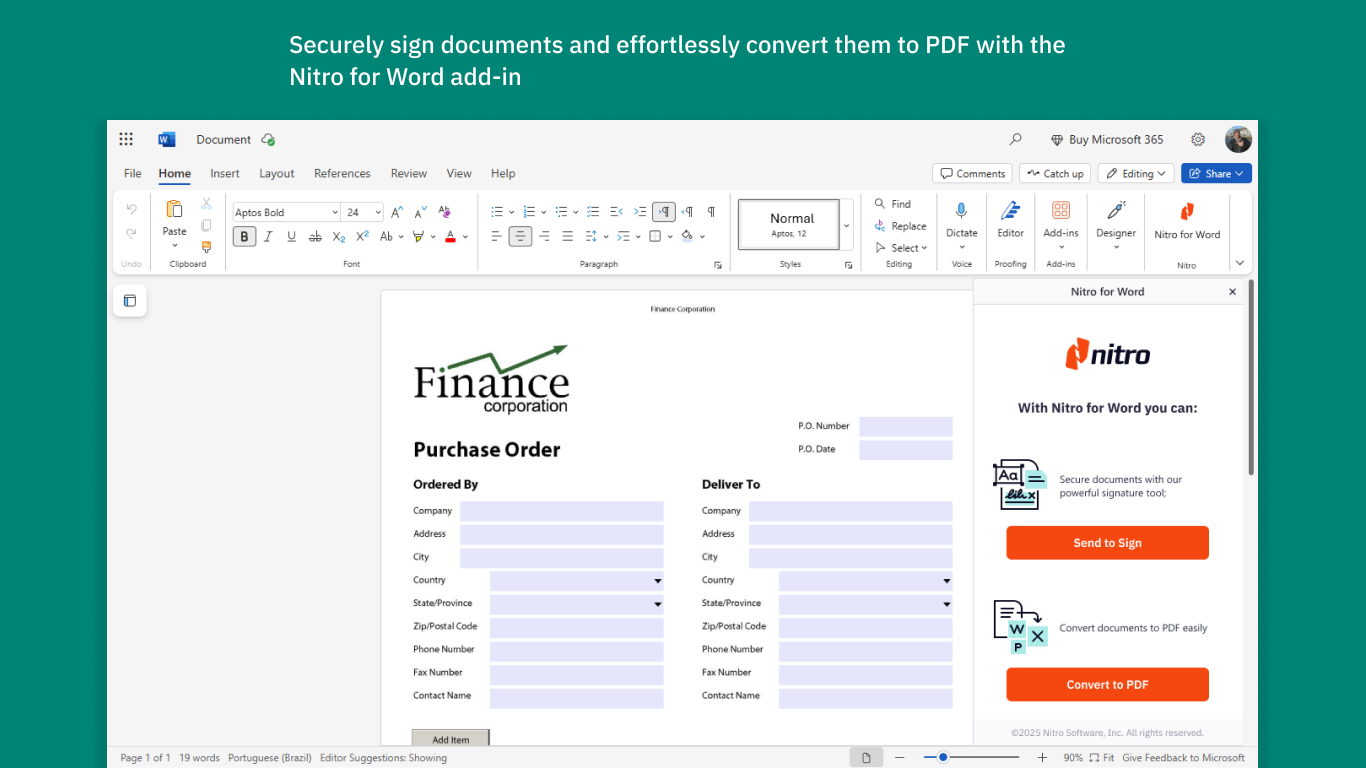Expand the Styles gallery arrow
Image resolution: width=1366 pixels, height=768 pixels.
[846, 225]
